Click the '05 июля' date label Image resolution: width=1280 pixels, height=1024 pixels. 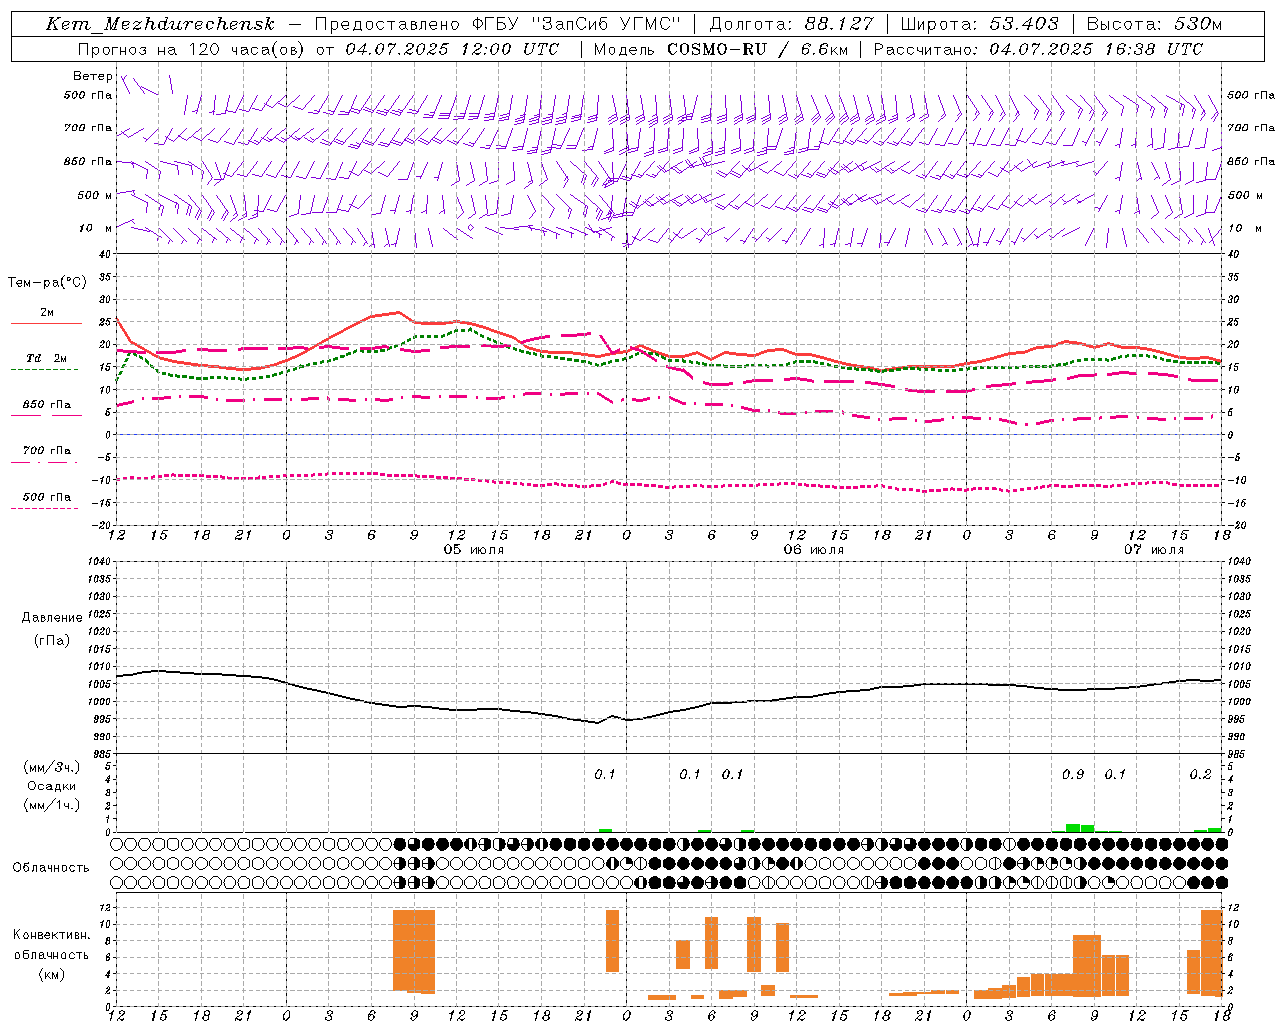click(x=474, y=550)
